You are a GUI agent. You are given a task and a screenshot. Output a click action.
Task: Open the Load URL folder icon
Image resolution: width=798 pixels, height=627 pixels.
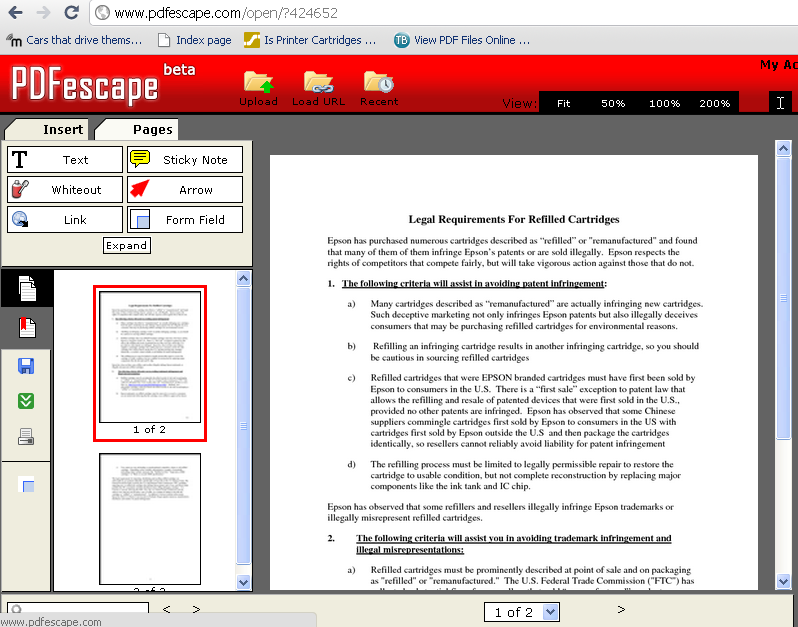click(318, 82)
